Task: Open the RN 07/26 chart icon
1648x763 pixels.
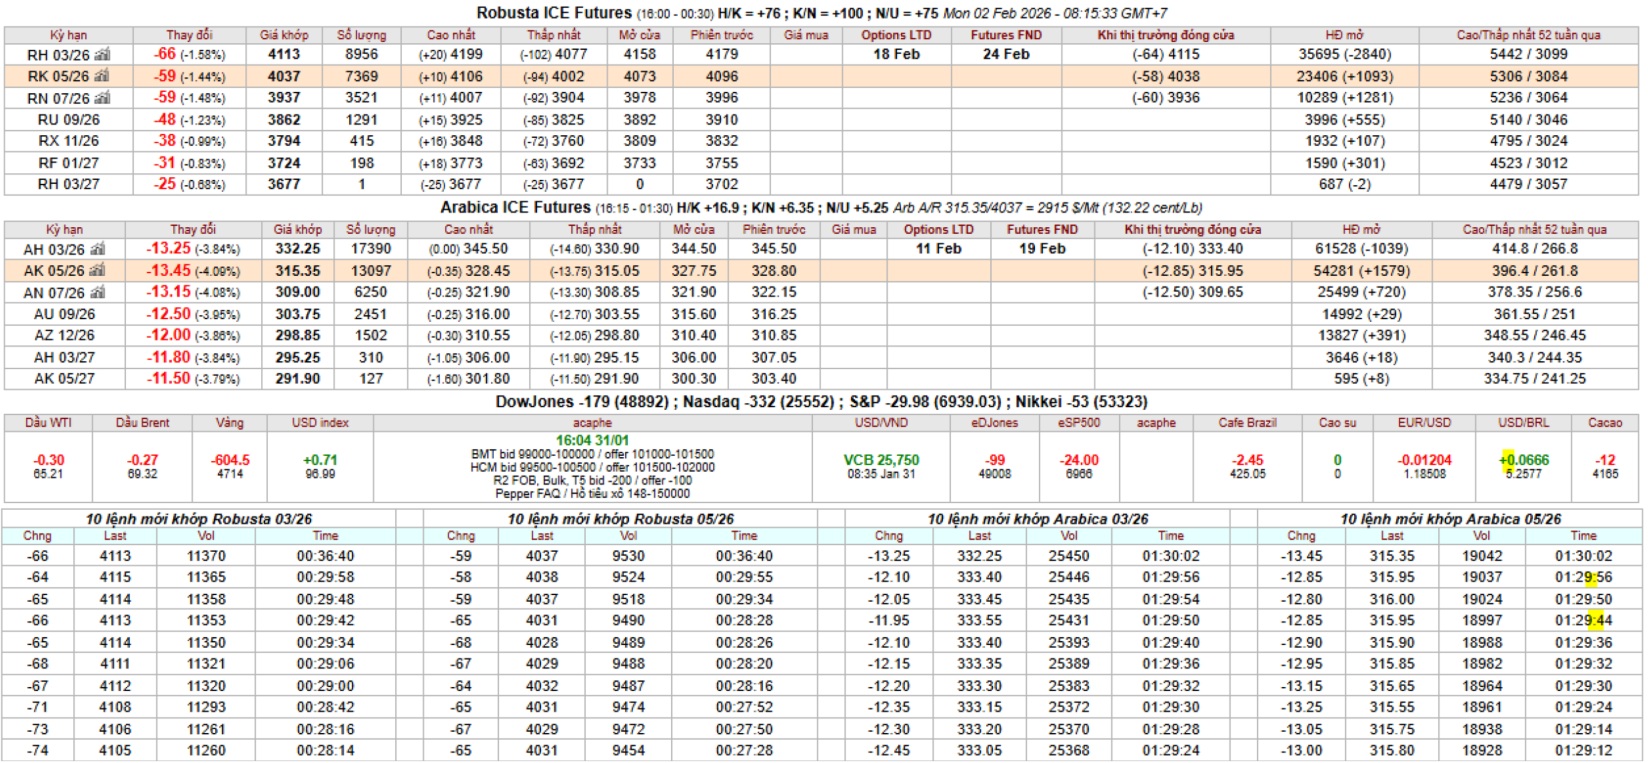Action: [101, 98]
